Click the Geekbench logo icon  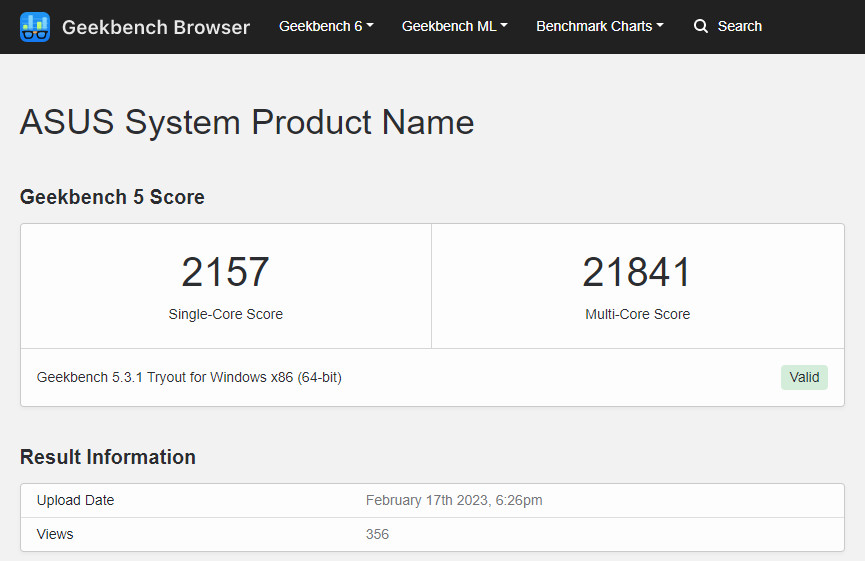tap(35, 26)
